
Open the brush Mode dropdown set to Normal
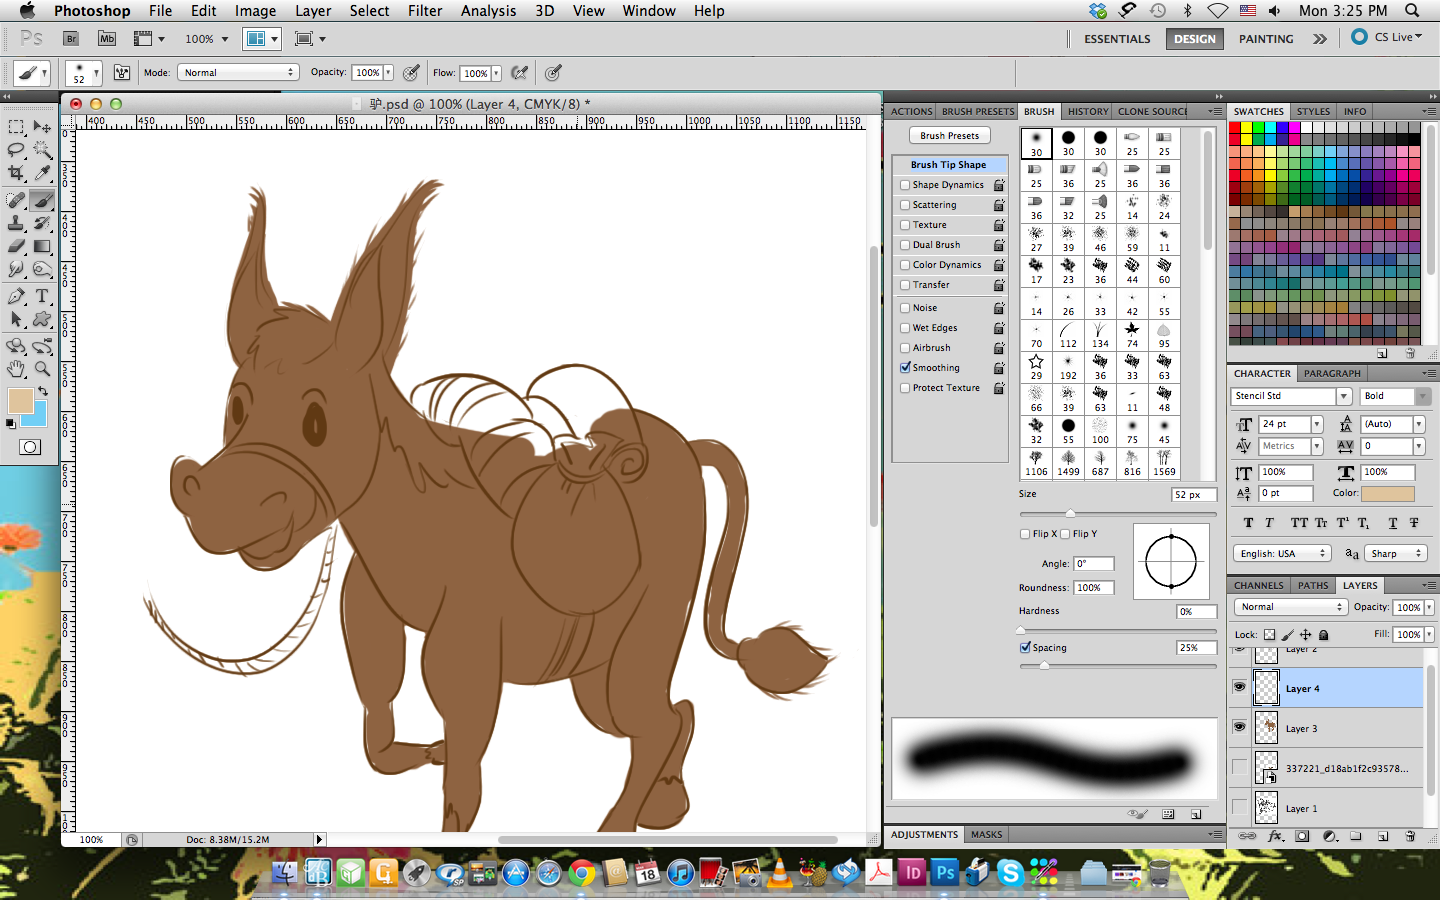pyautogui.click(x=238, y=73)
